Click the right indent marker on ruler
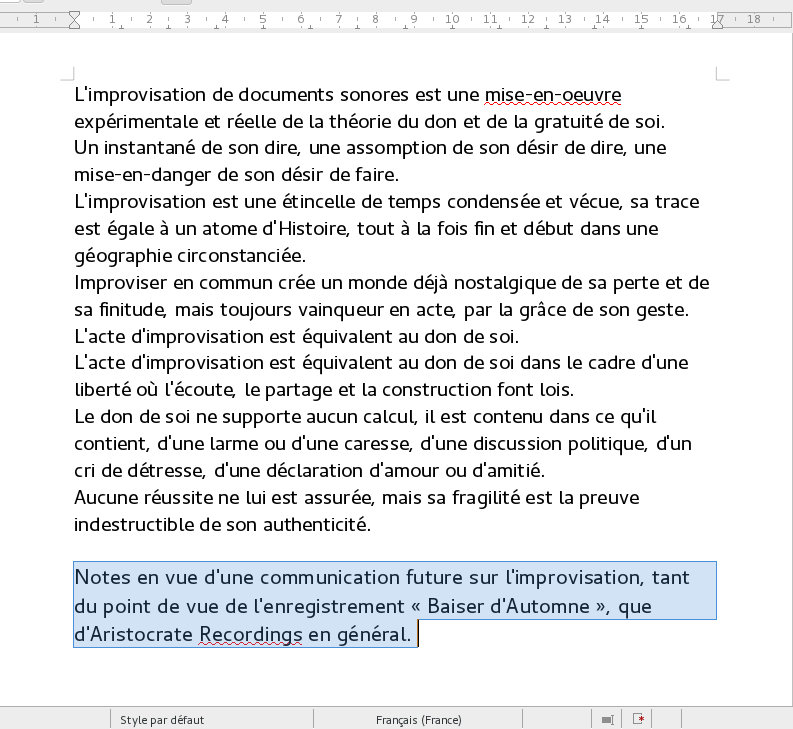 (717, 19)
